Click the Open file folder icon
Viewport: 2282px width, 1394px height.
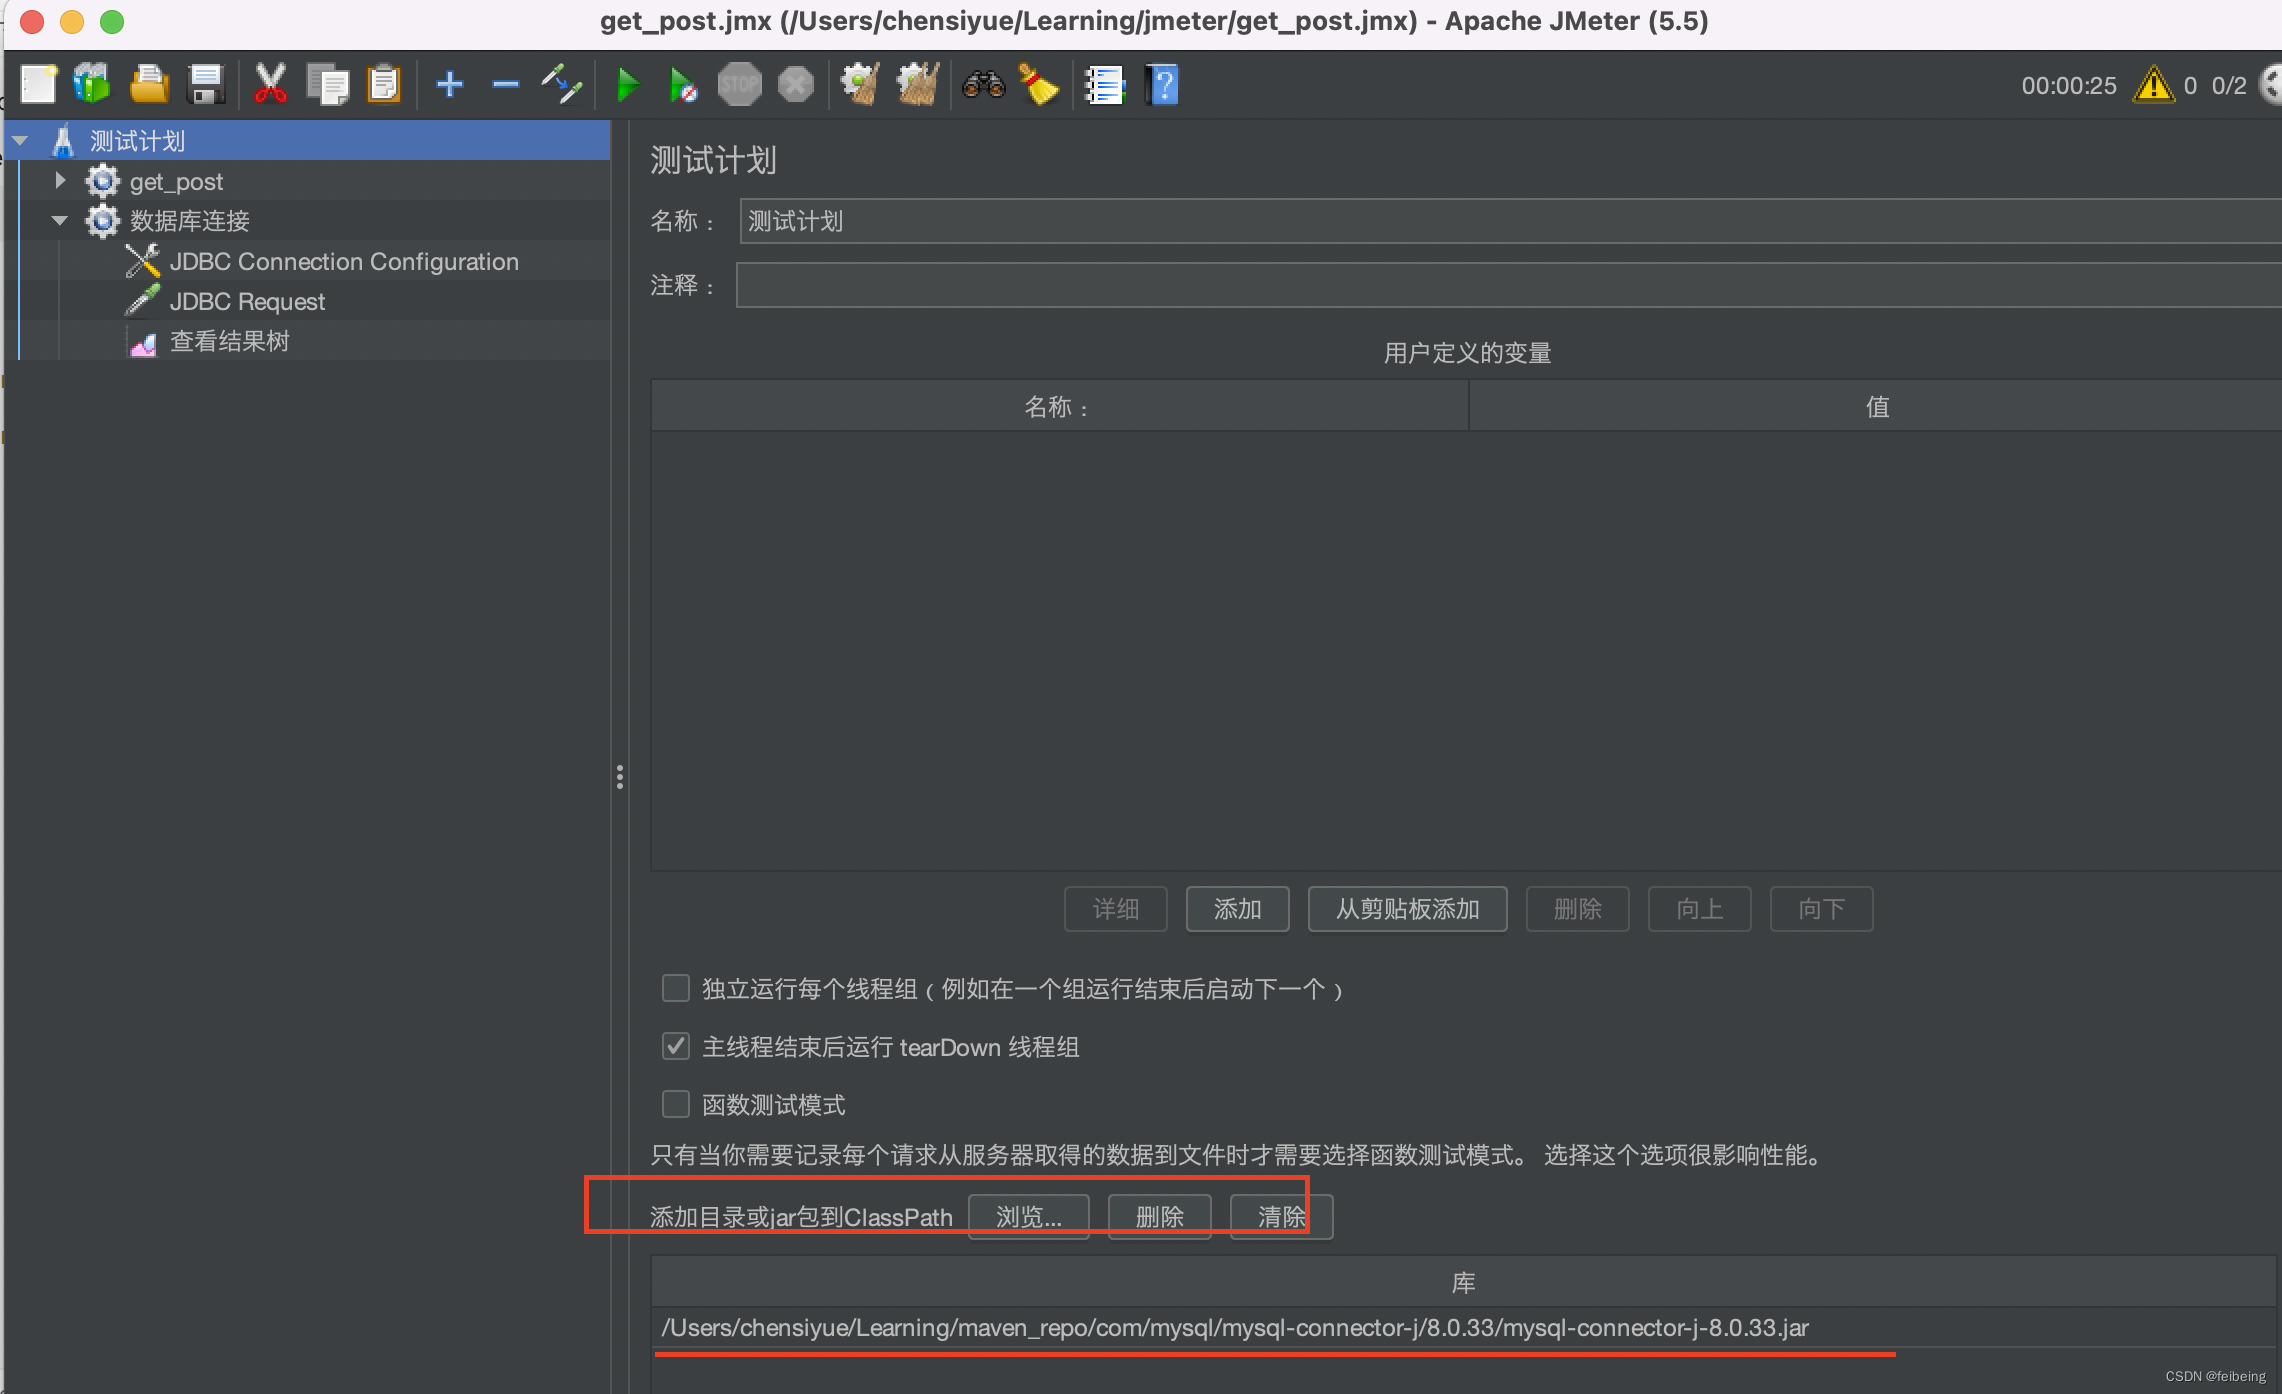pos(149,85)
